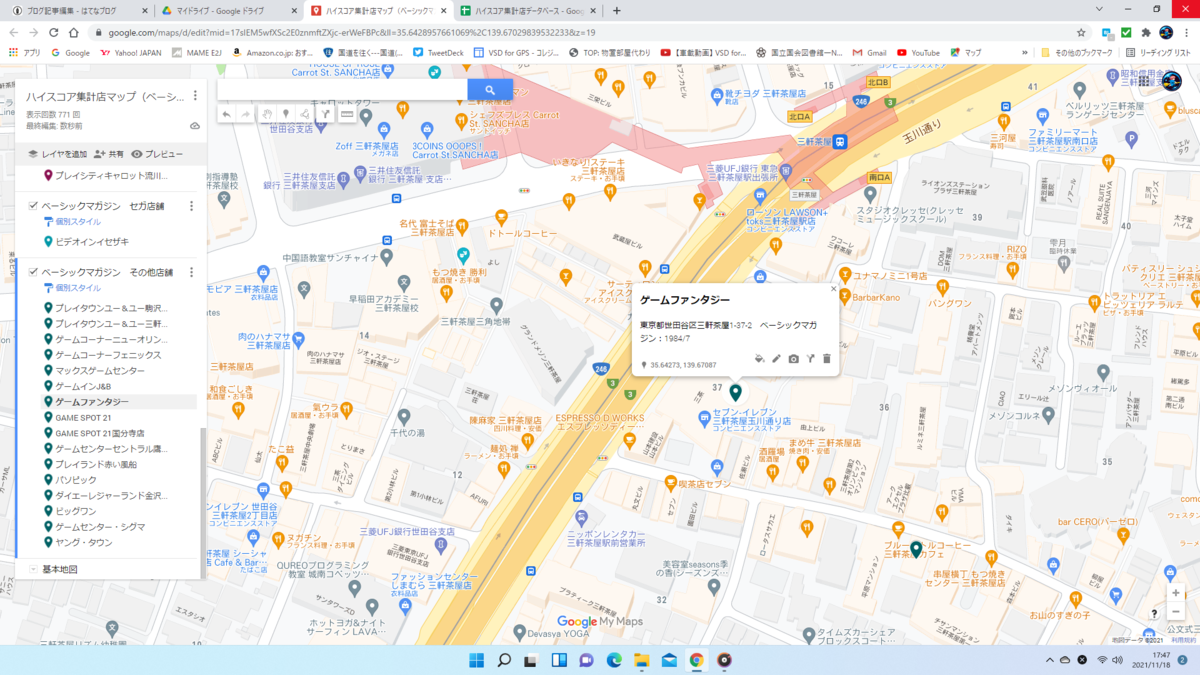This screenshot has height=675, width=1200.
Task: Redo the last undone edit
Action: (246, 115)
